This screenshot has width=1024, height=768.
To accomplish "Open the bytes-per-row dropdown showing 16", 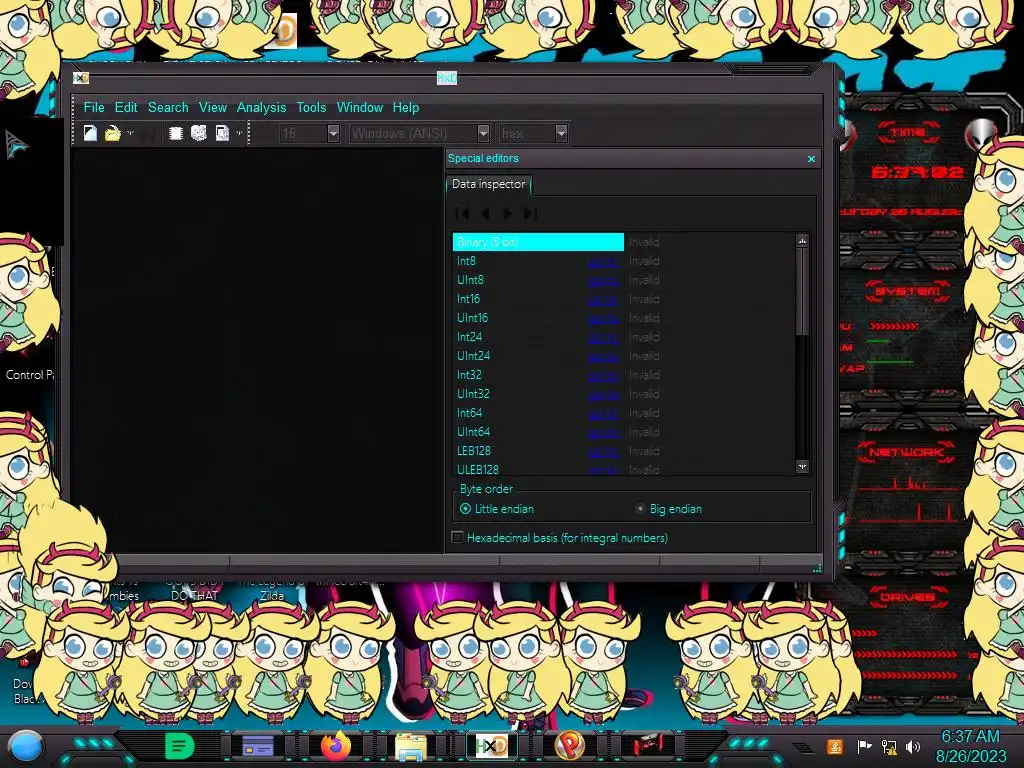I will point(333,133).
